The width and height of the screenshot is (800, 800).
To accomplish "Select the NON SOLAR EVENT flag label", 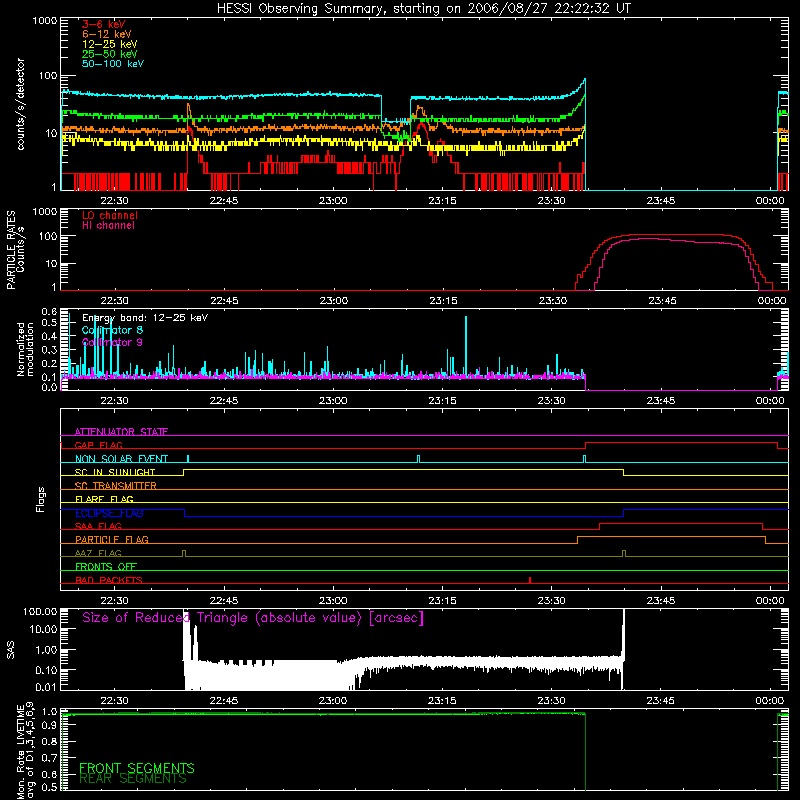I will [x=121, y=459].
